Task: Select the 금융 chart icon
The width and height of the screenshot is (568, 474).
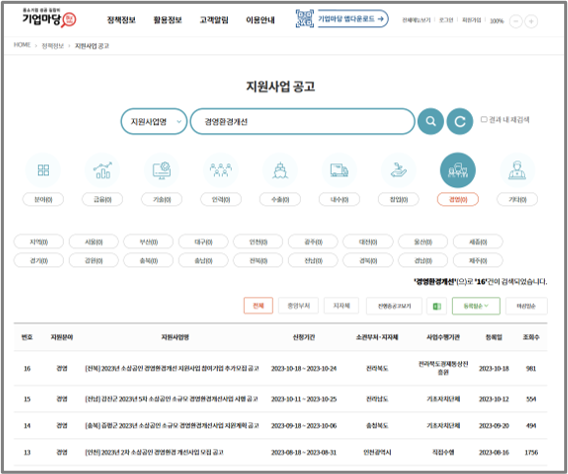Action: point(103,170)
